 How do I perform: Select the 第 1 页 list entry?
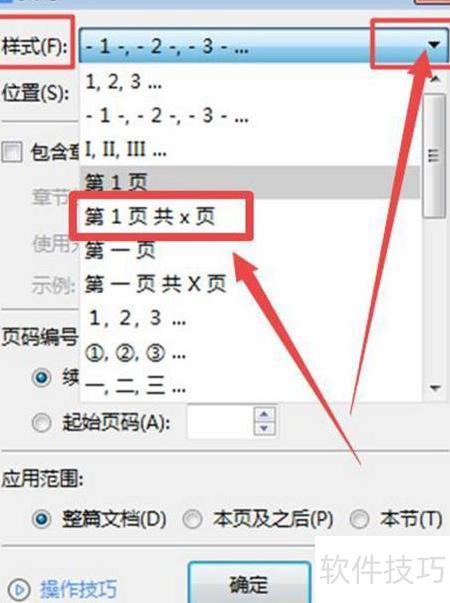[250, 182]
